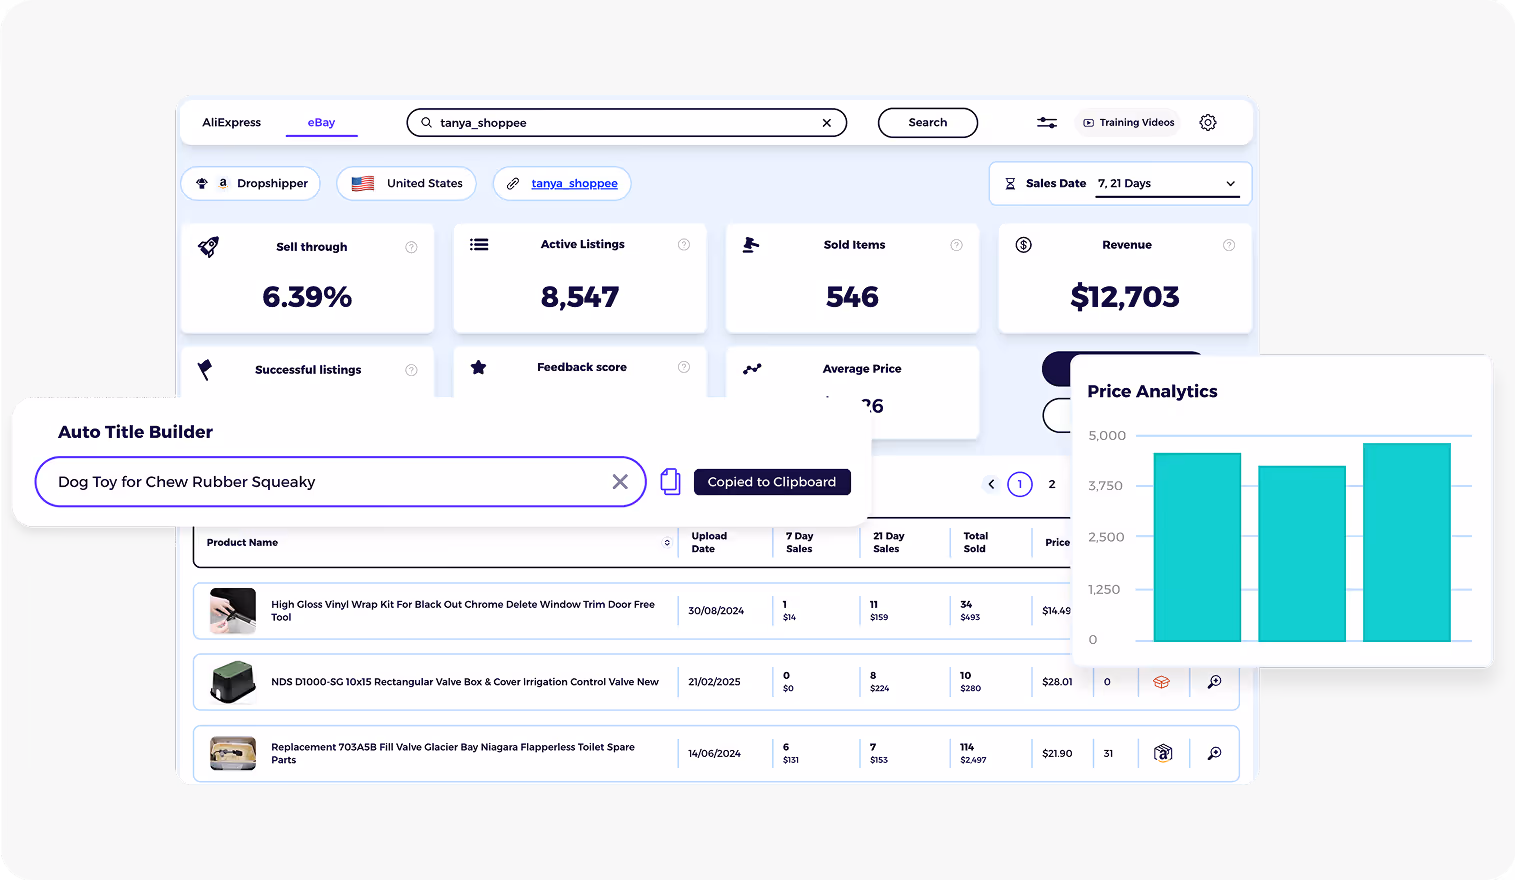Open the settings gear
Image resolution: width=1515 pixels, height=880 pixels.
point(1208,123)
